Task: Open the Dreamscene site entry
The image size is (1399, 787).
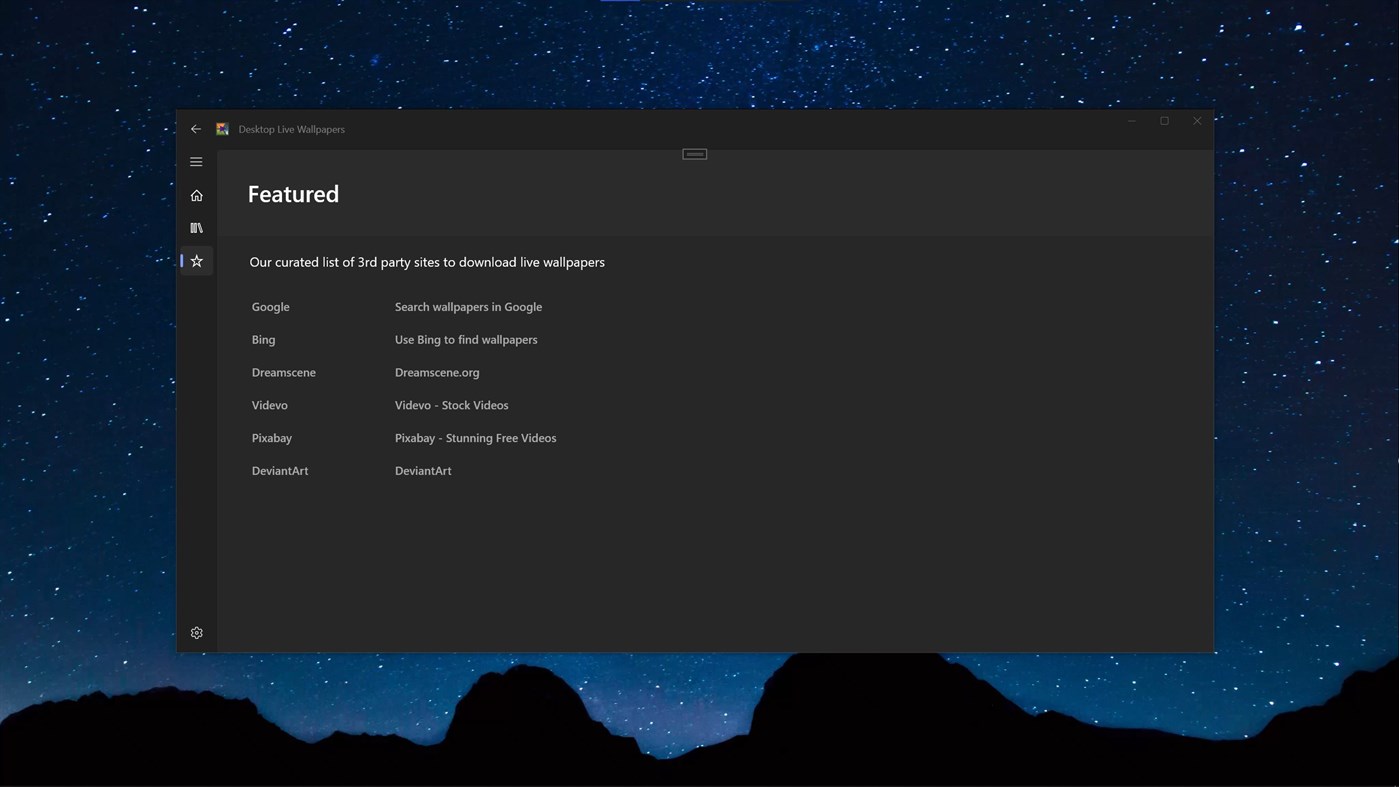Action: 284,372
